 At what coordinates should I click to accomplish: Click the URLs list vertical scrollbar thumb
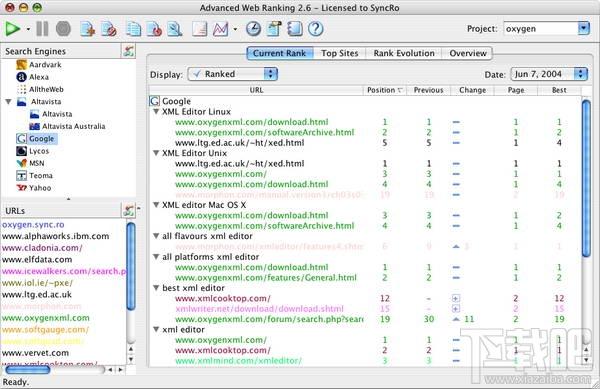(131, 267)
